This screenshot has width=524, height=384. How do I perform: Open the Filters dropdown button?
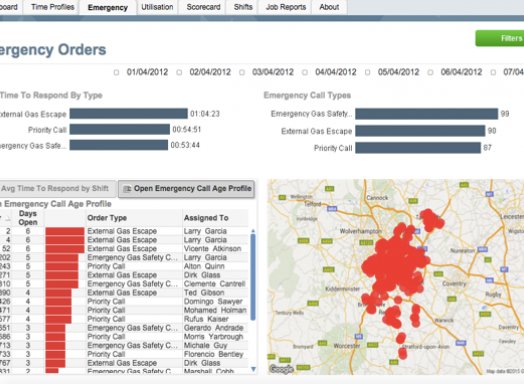click(500, 38)
